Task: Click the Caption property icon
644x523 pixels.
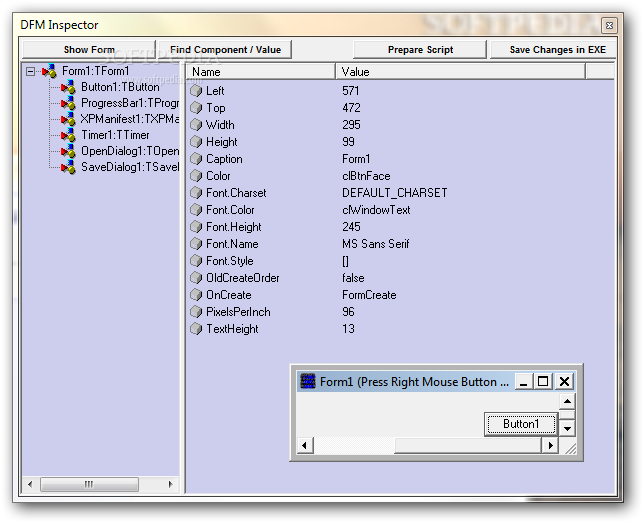Action: (196, 159)
